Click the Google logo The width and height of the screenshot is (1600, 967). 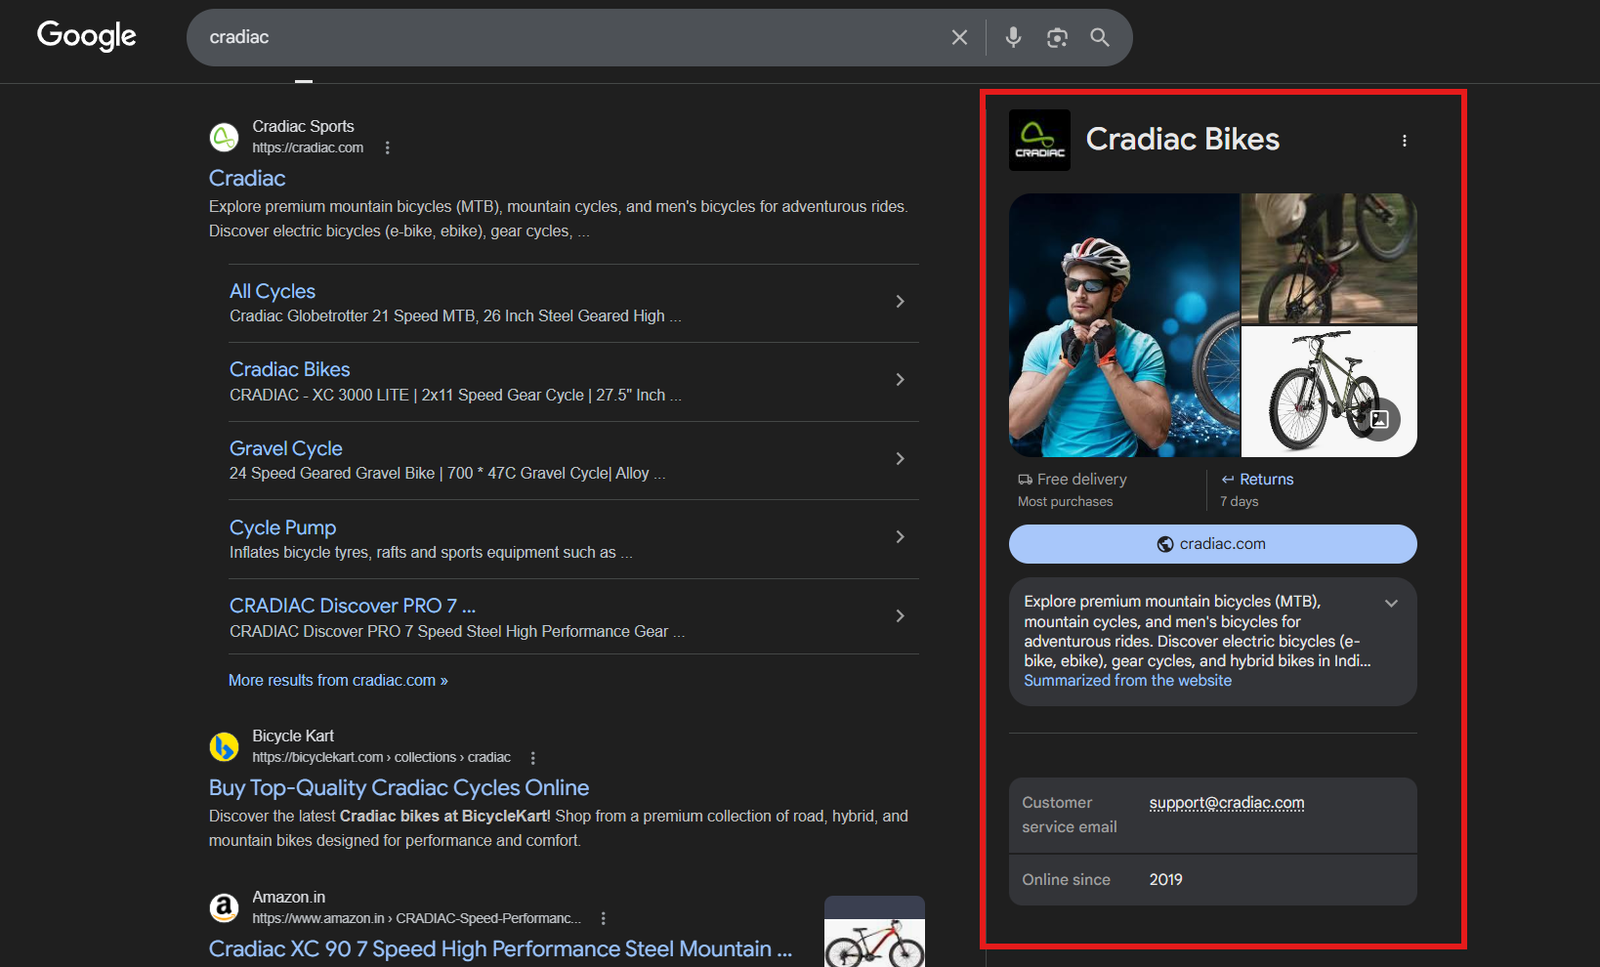coord(86,36)
